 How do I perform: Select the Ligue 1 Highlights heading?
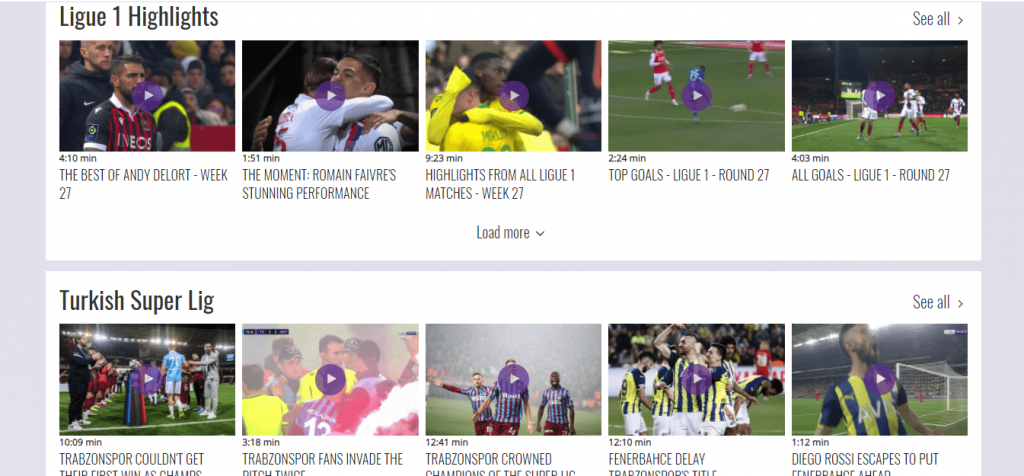point(139,17)
